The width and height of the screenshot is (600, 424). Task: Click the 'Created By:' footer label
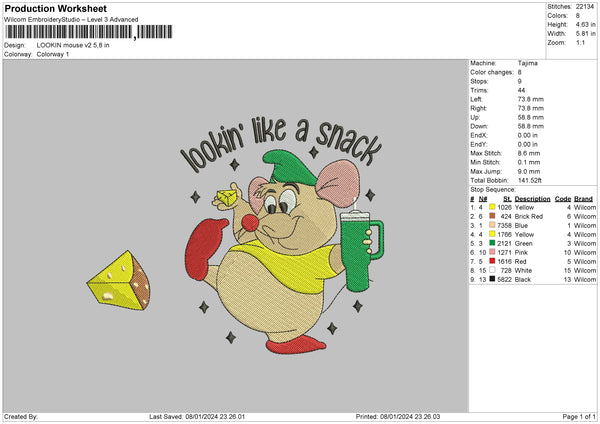(x=21, y=416)
